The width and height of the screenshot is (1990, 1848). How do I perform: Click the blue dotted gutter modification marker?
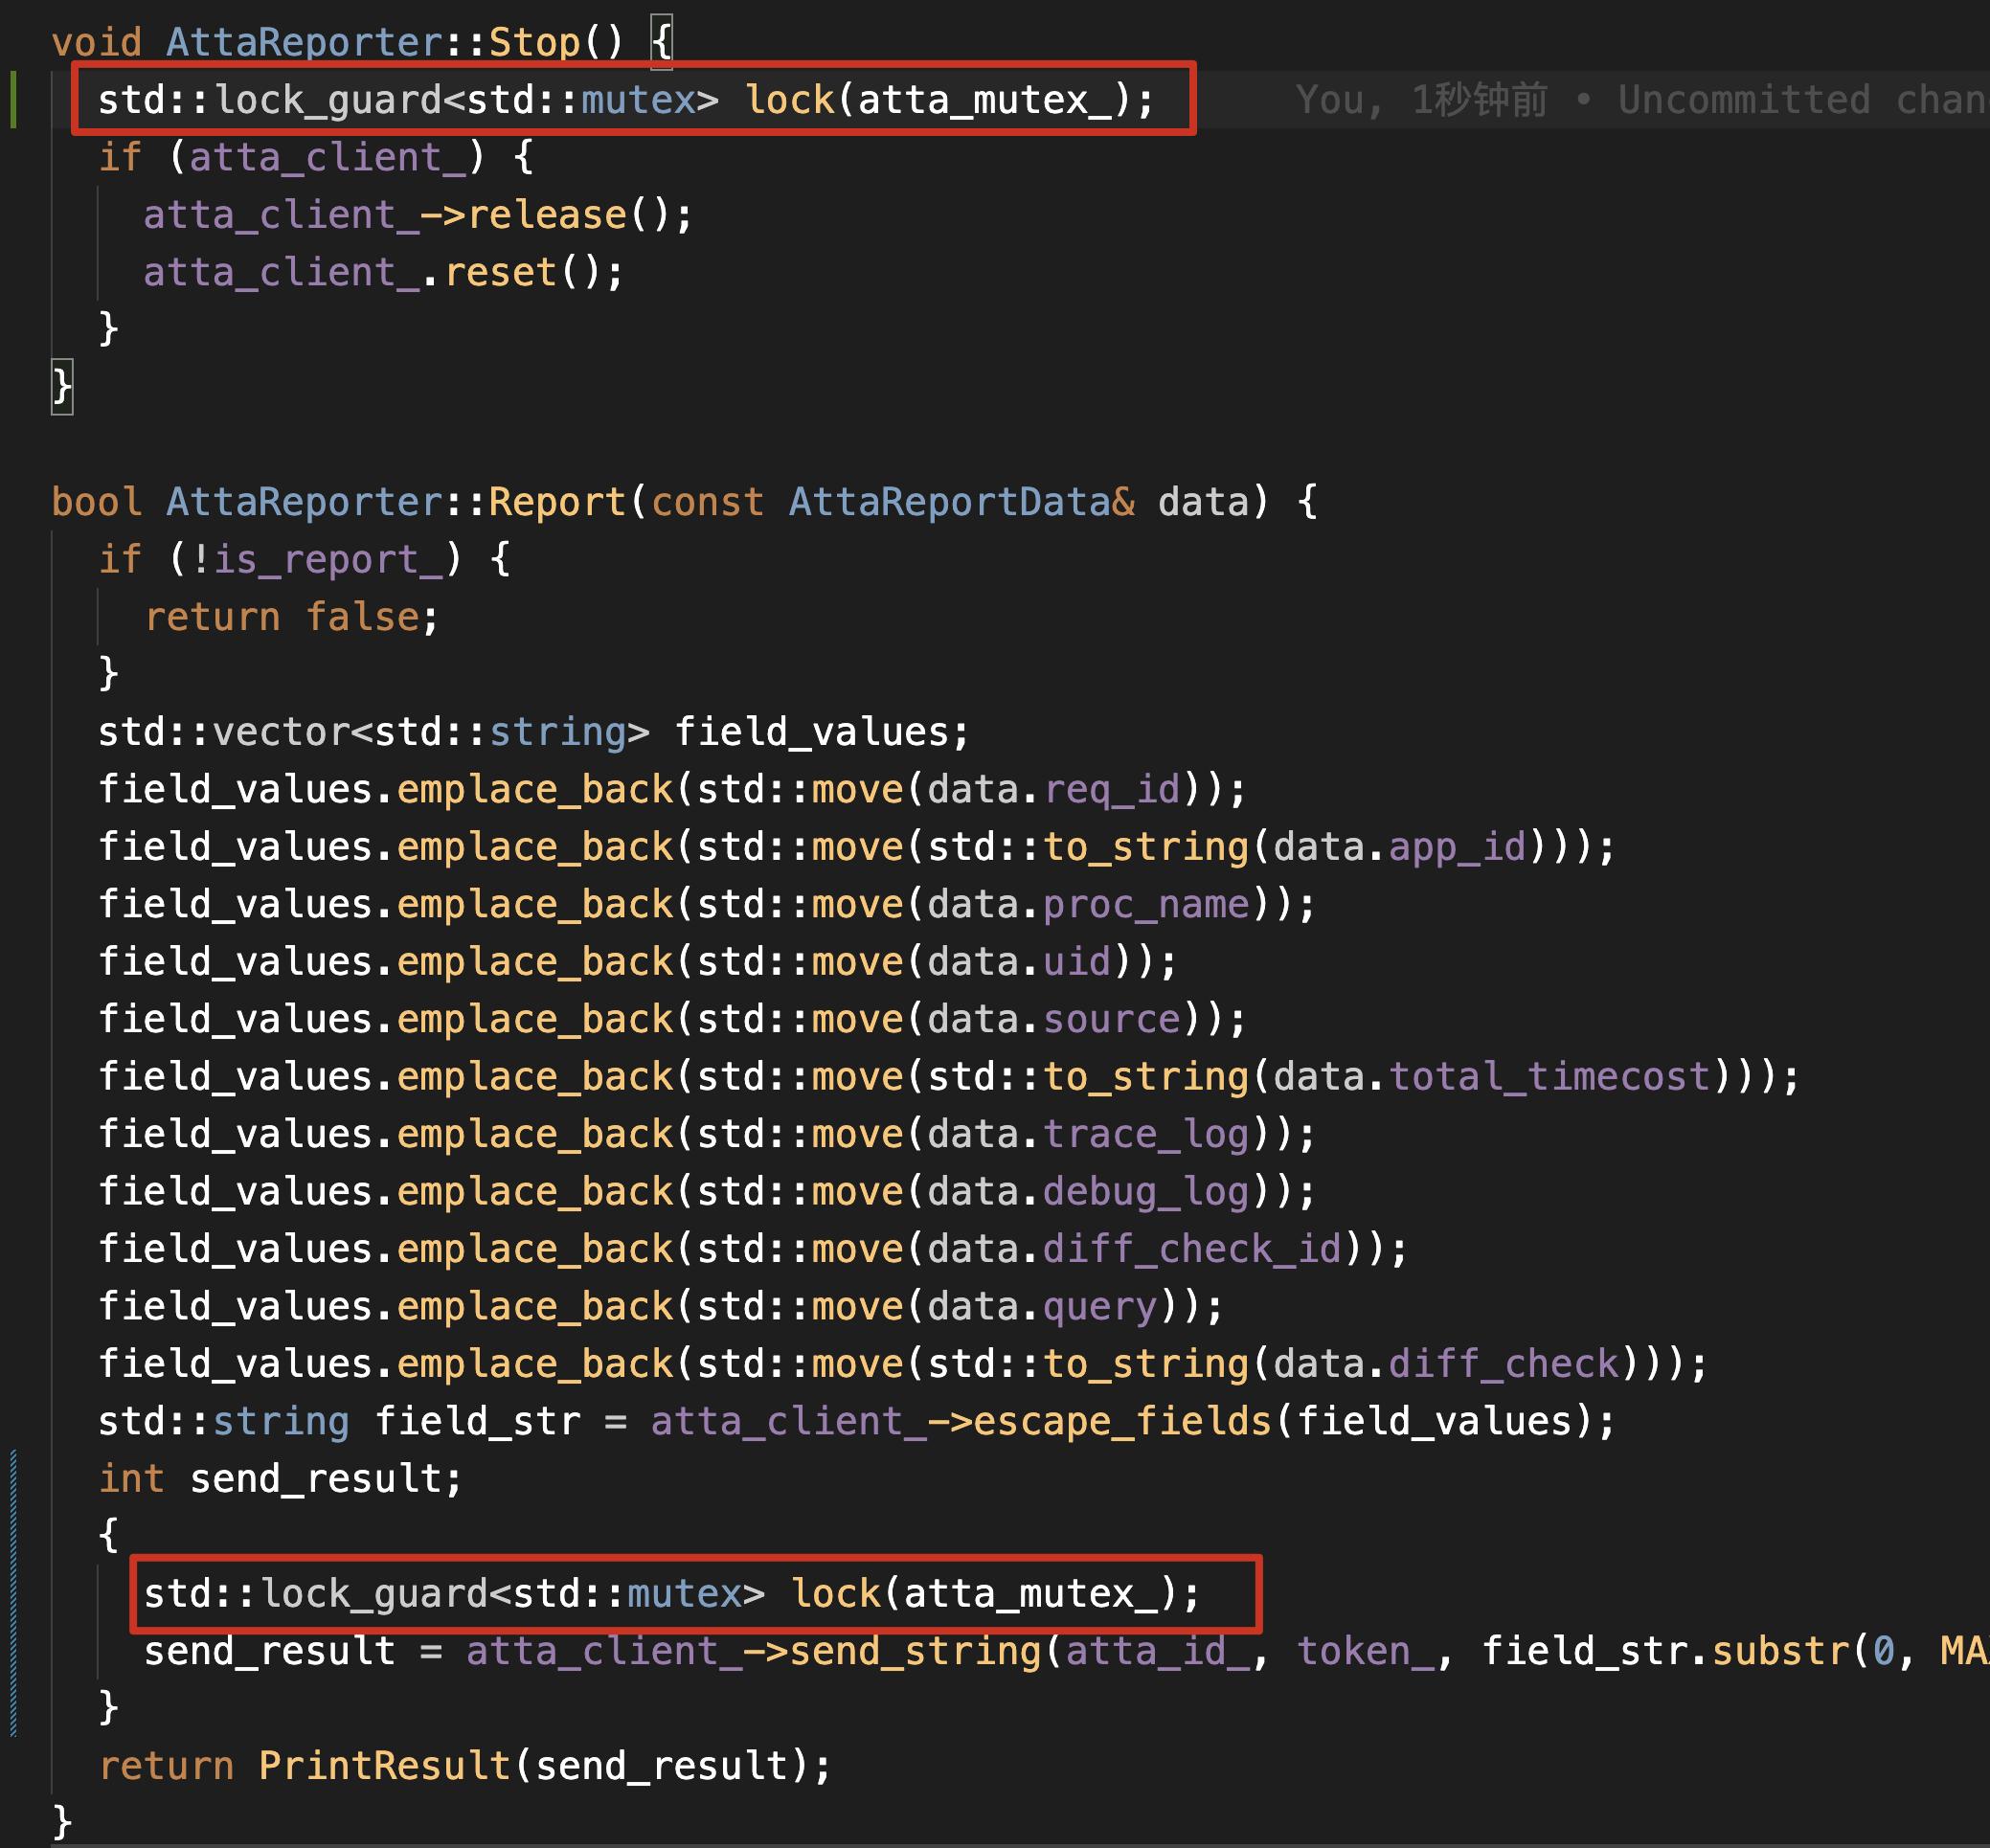(x=13, y=1592)
